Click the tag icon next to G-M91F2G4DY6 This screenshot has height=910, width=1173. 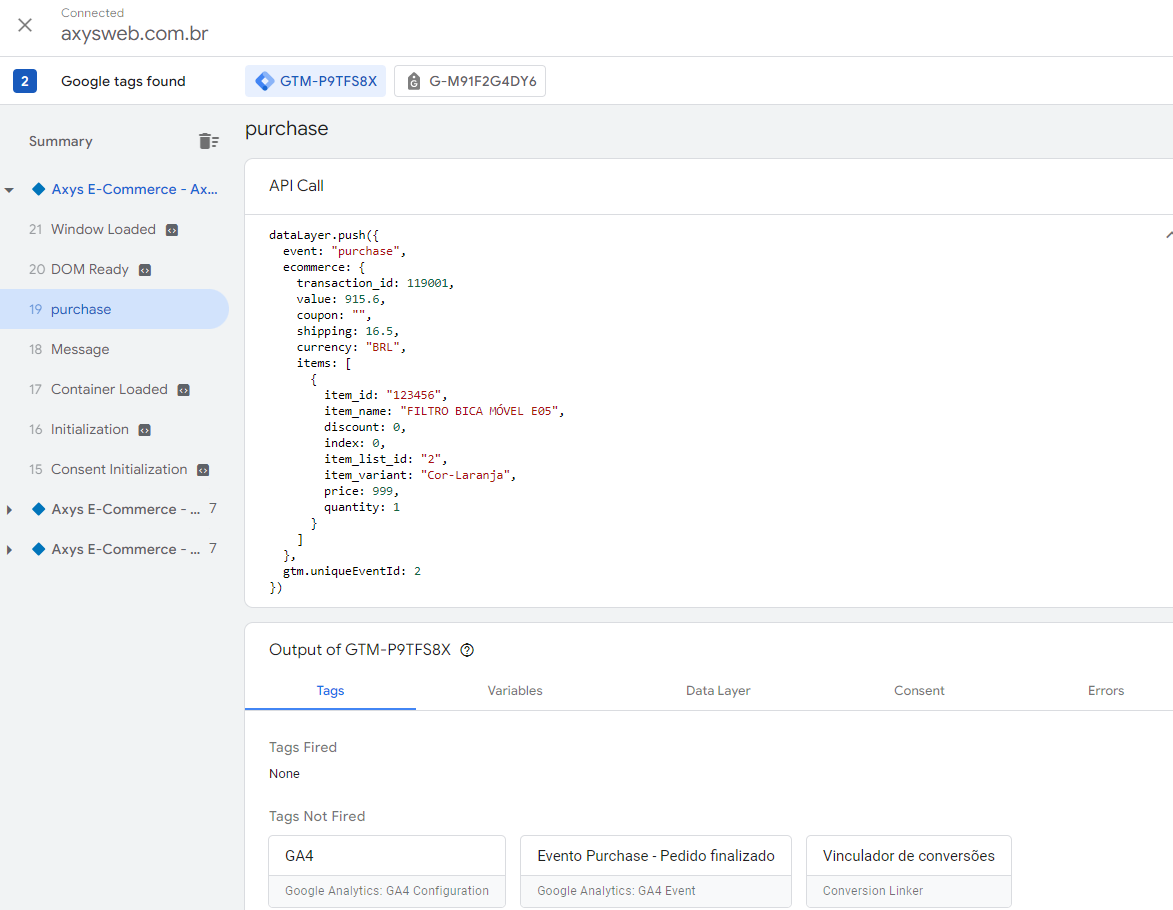point(413,81)
